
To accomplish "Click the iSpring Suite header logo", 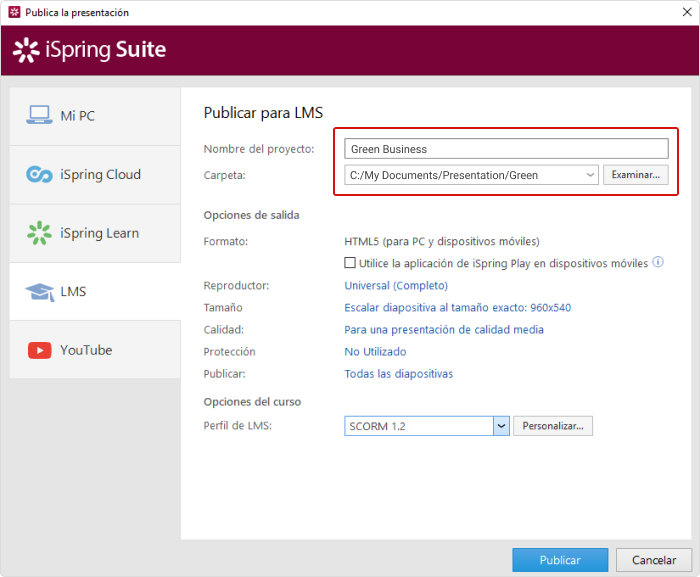I will [89, 50].
